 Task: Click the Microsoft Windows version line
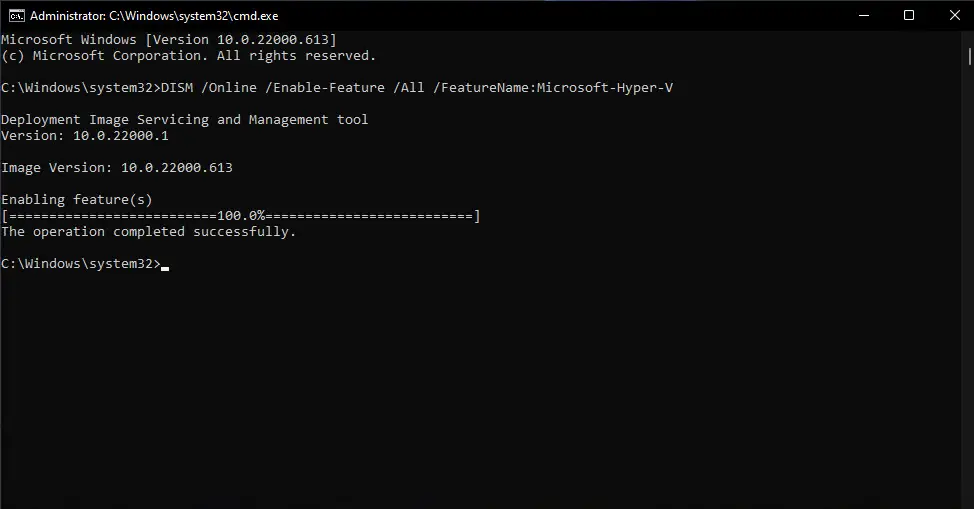coord(162,40)
